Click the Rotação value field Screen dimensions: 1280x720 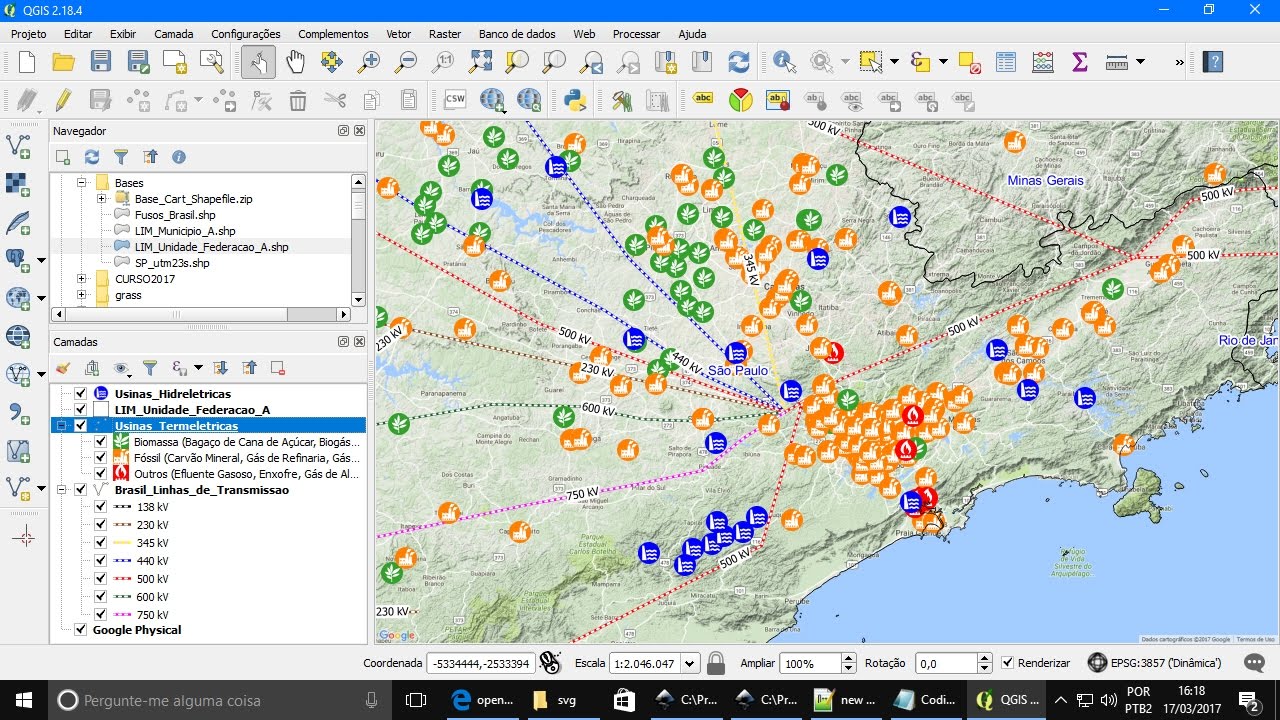[x=945, y=663]
